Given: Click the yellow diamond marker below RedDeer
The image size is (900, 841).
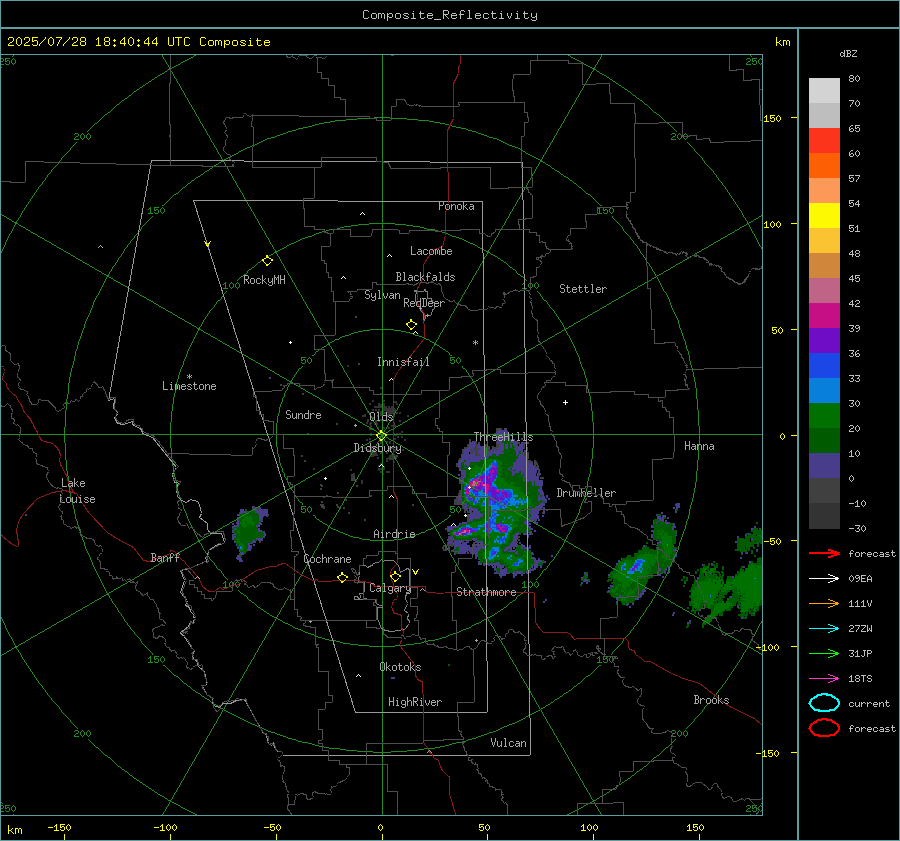Looking at the screenshot, I should (x=411, y=325).
